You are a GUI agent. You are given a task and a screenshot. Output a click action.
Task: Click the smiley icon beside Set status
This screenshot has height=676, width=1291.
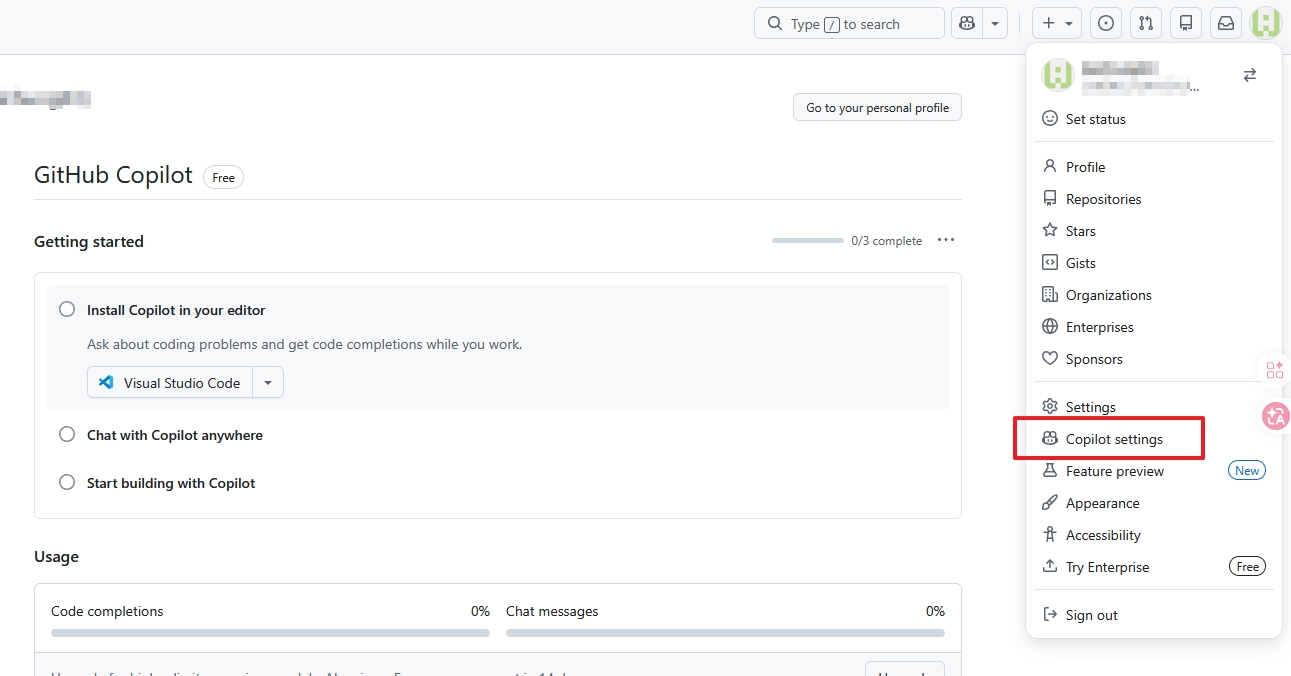[1050, 118]
